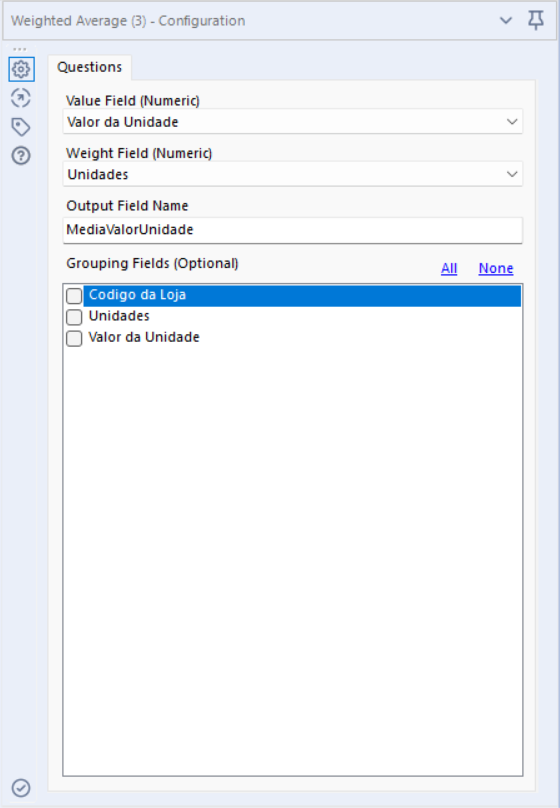Open the Help question mark icon
Screen dimensions: 560x808
tap(21, 156)
